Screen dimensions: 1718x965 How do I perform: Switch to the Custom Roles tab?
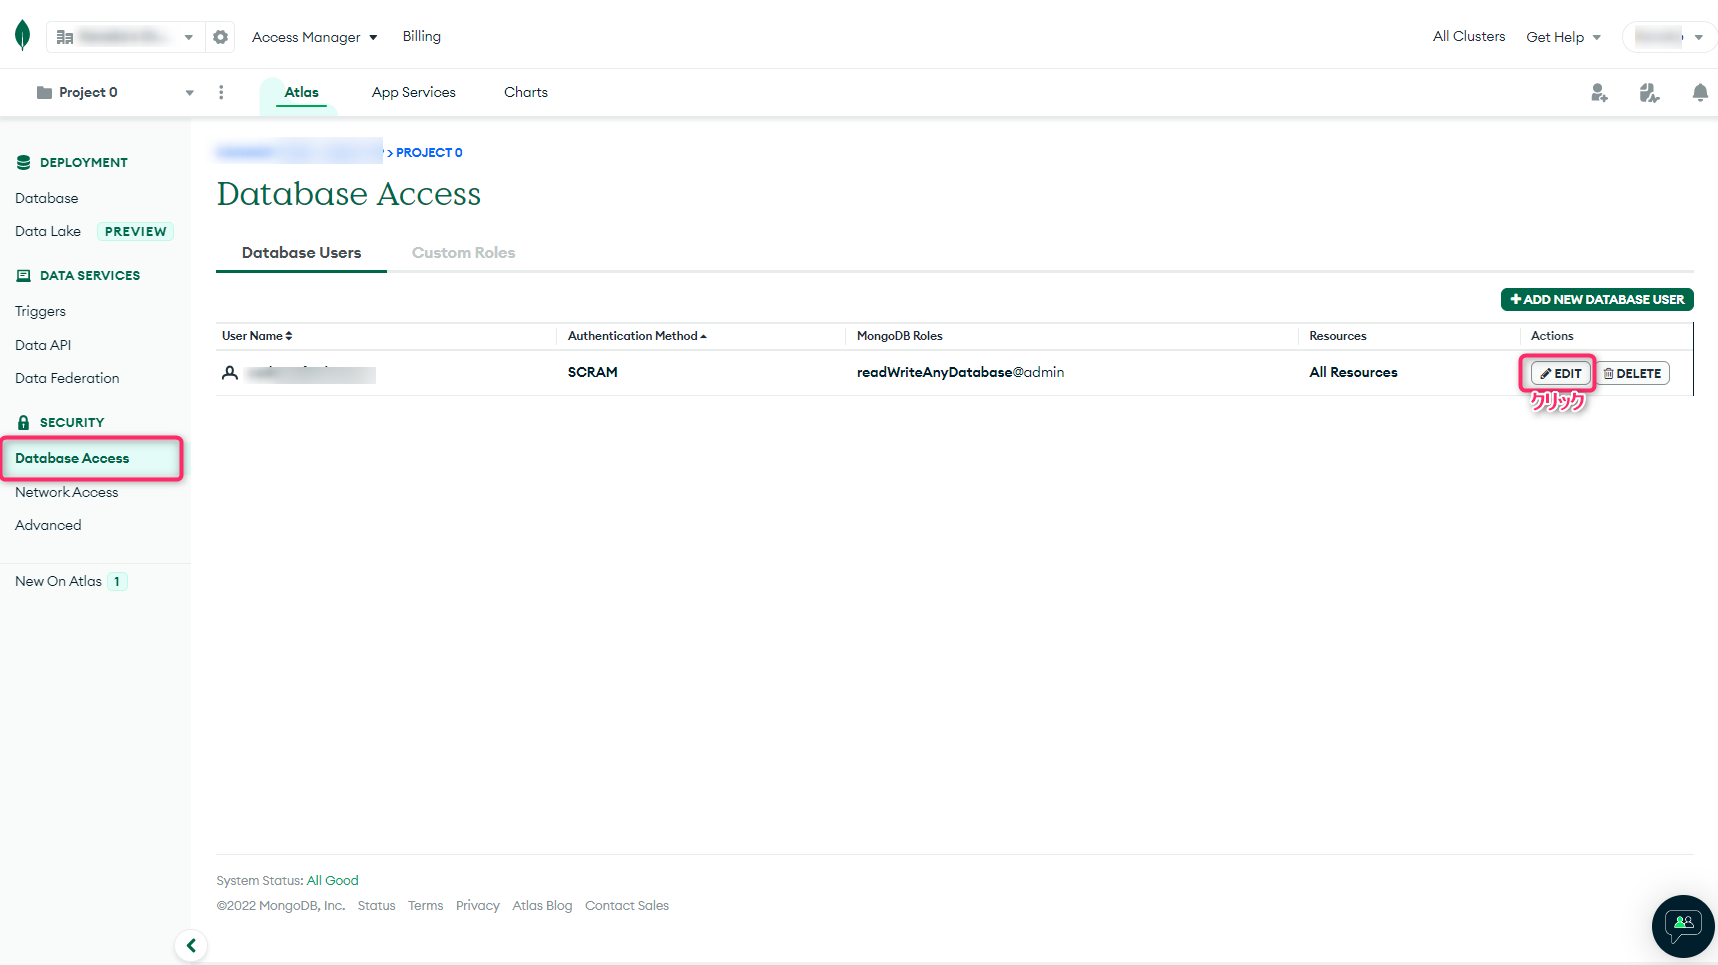pos(463,252)
